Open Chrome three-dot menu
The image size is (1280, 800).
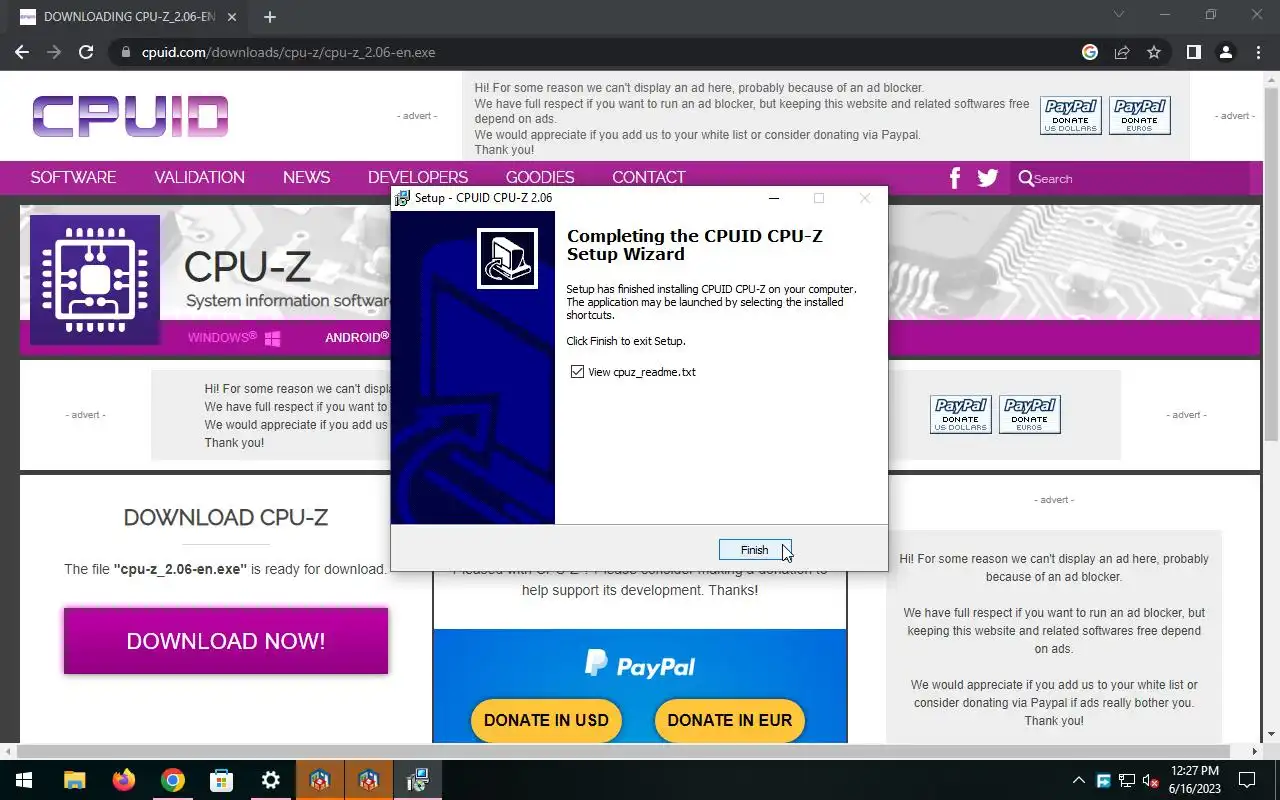(1257, 52)
